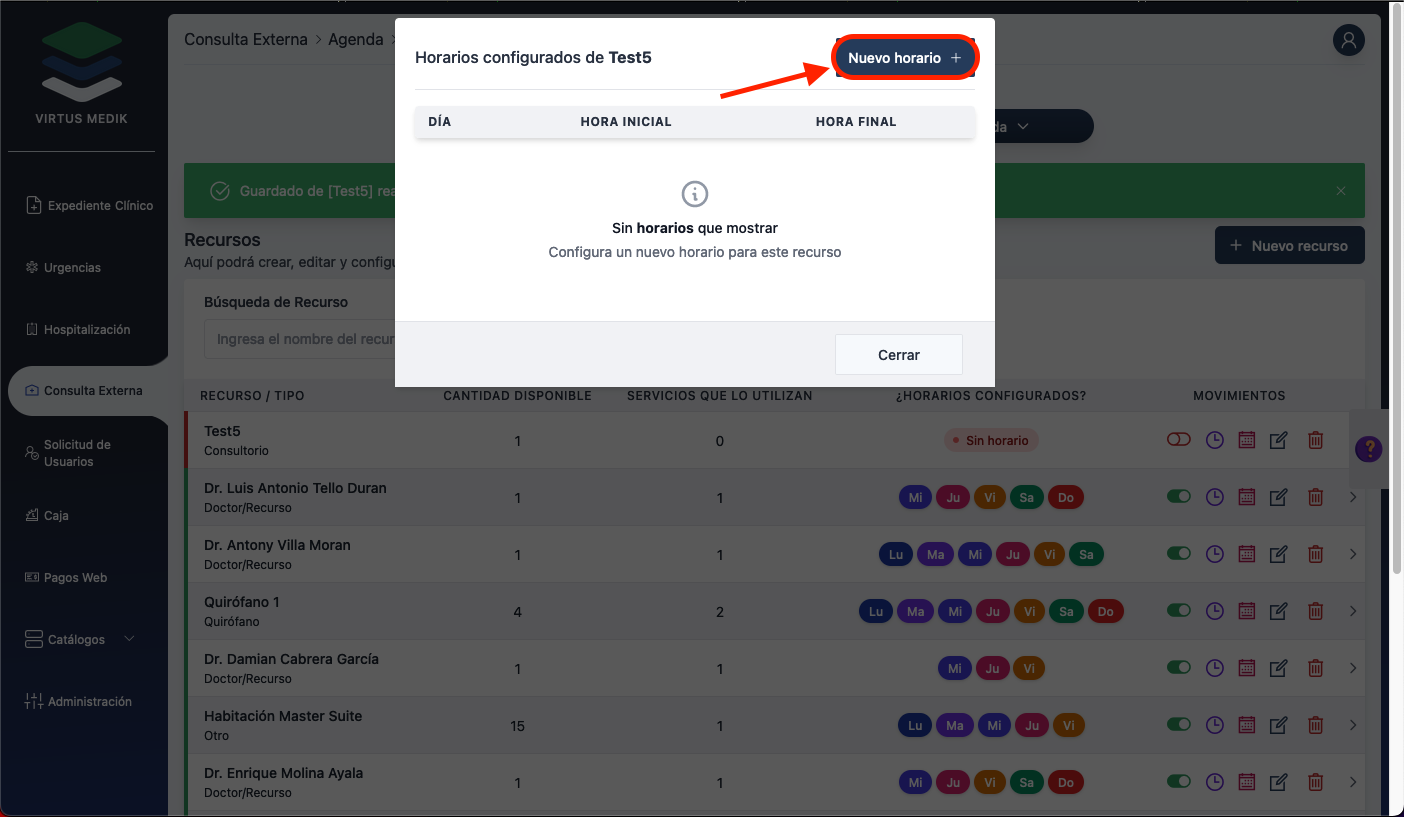Viewport: 1404px width, 817px height.
Task: Click clock icon for Dr. Damian Cabrera García
Action: point(1214,668)
